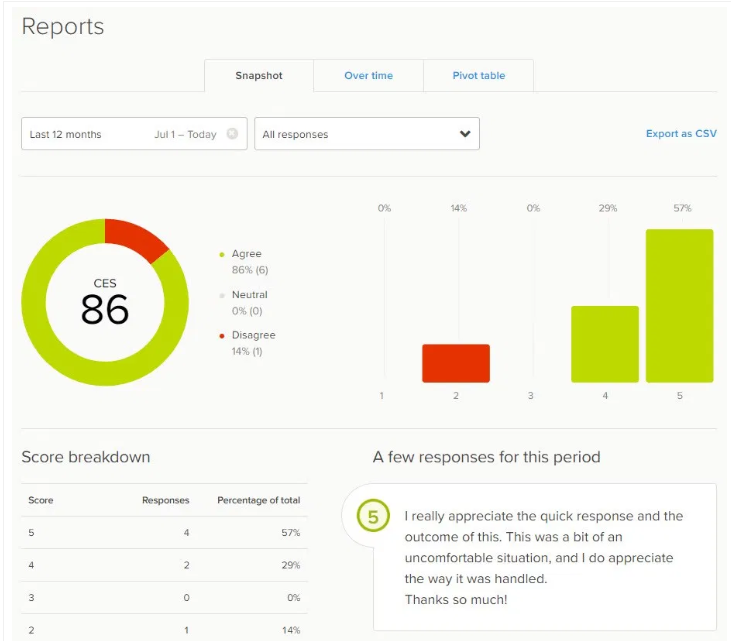This screenshot has height=641, width=731.
Task: Switch to the Over time tab
Action: (368, 76)
